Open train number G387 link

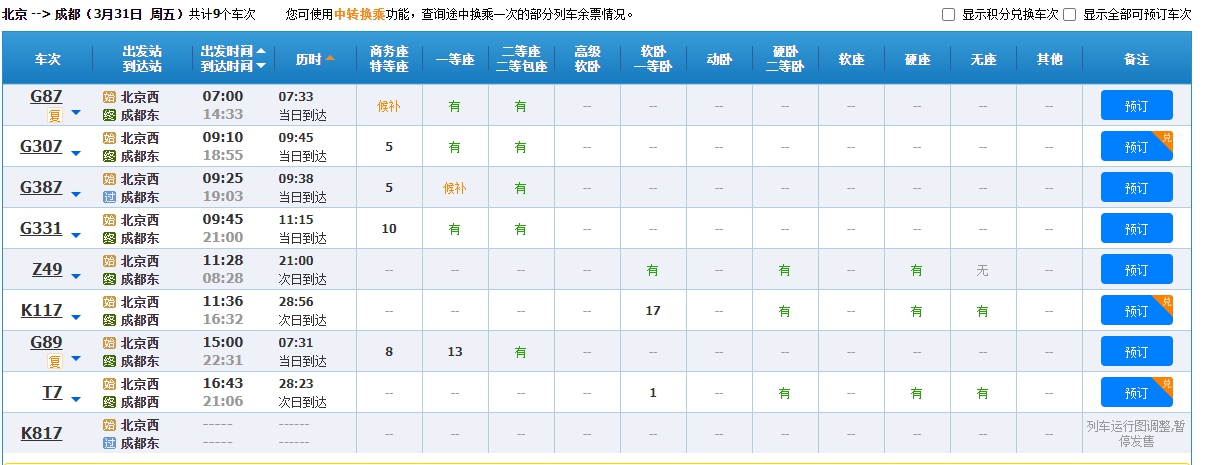coord(41,187)
